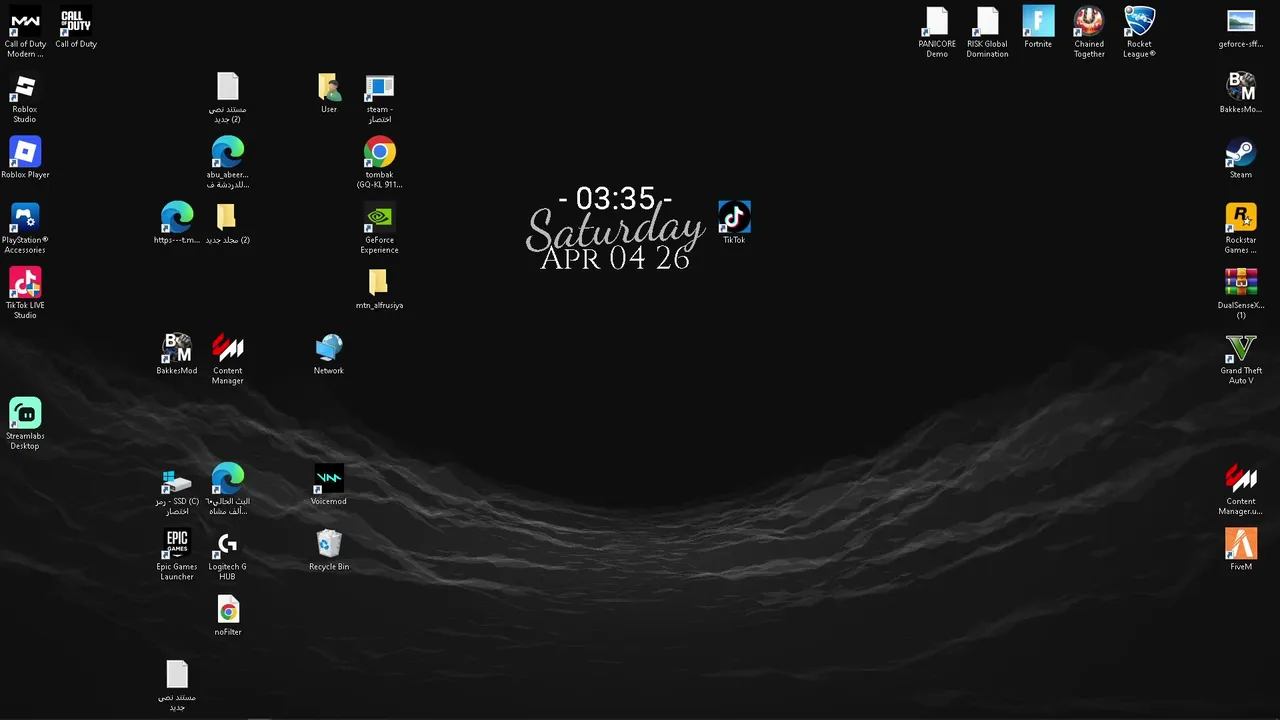Open Rockstar Games Launcher

[x=1241, y=228]
